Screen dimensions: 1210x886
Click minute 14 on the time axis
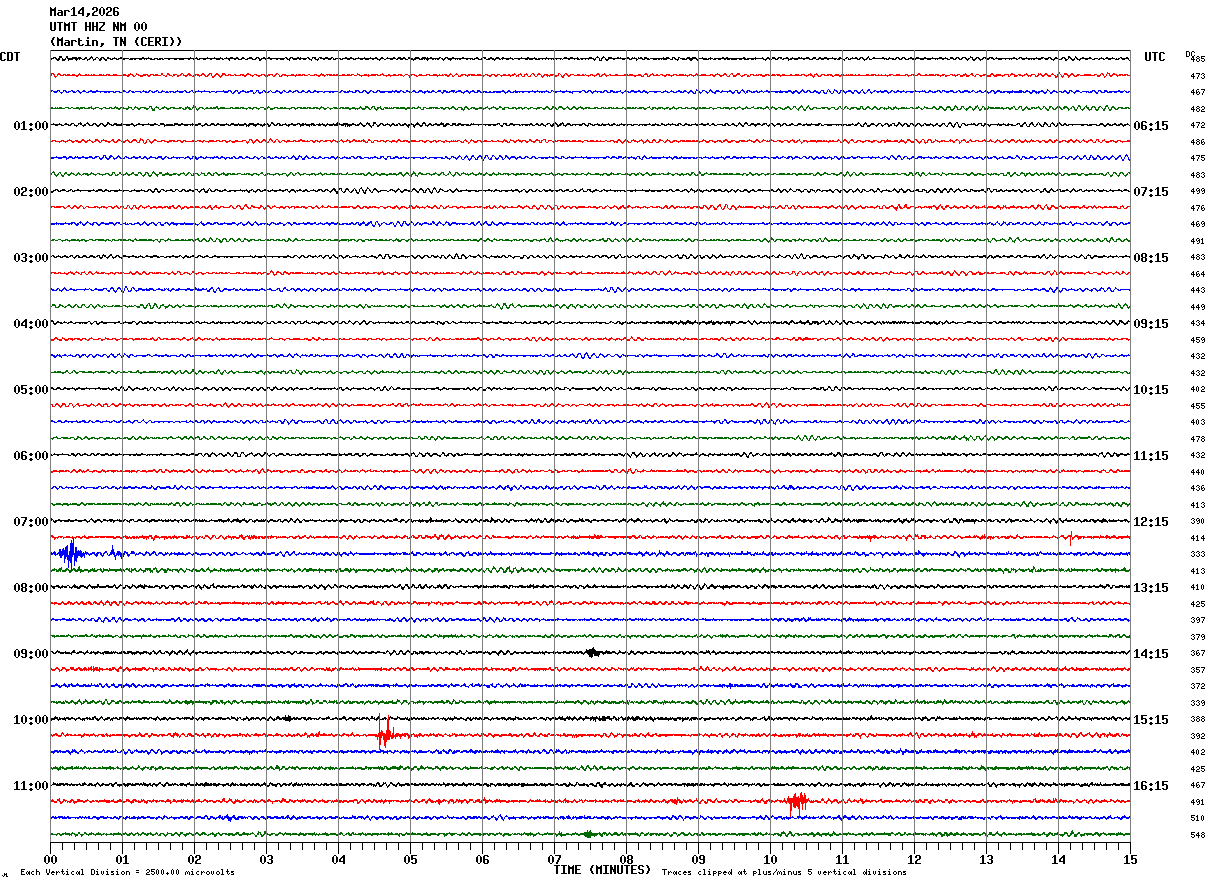1058,859
